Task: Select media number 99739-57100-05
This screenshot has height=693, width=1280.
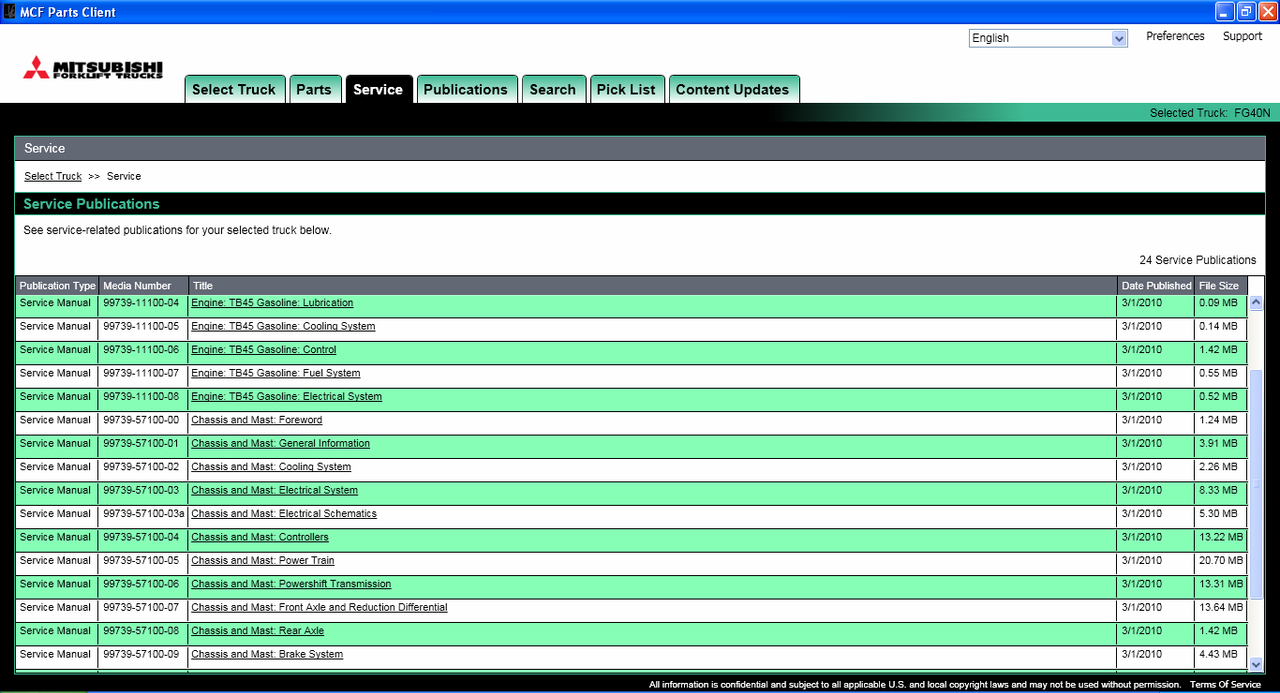Action: [143, 560]
